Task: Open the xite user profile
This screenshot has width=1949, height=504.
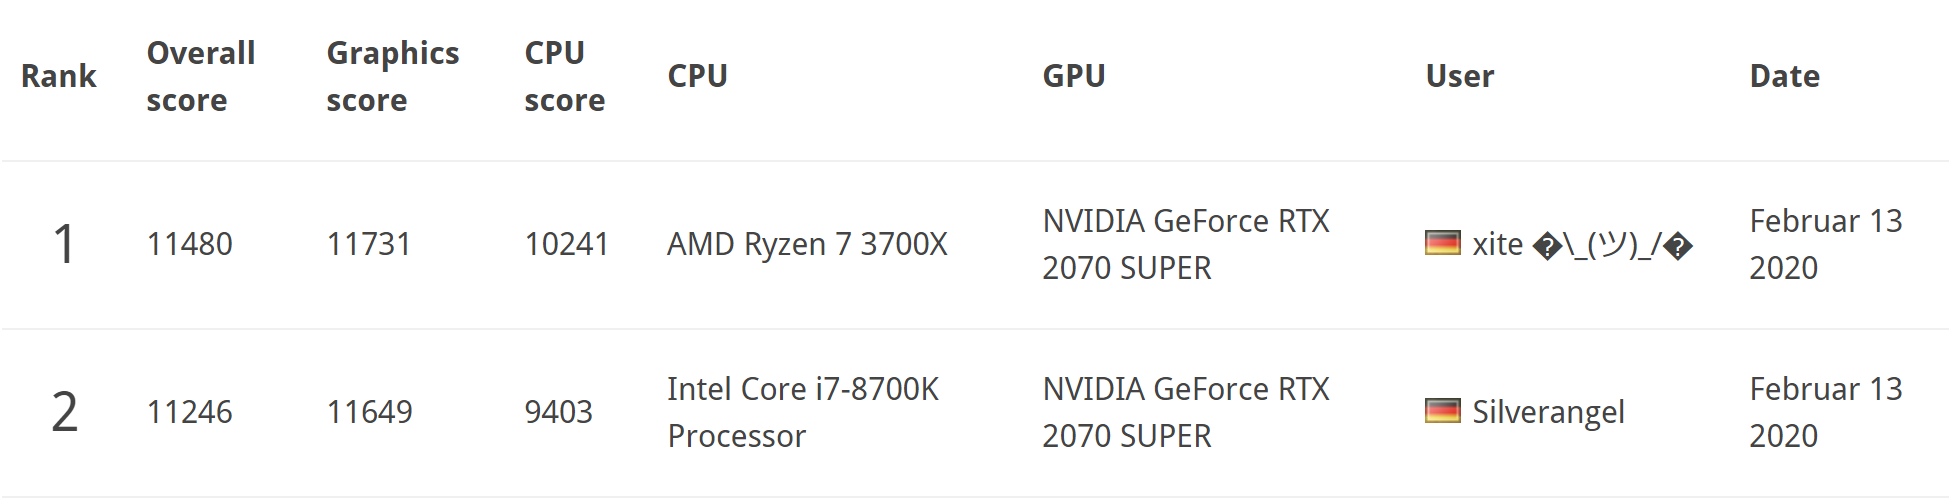Action: [1581, 244]
